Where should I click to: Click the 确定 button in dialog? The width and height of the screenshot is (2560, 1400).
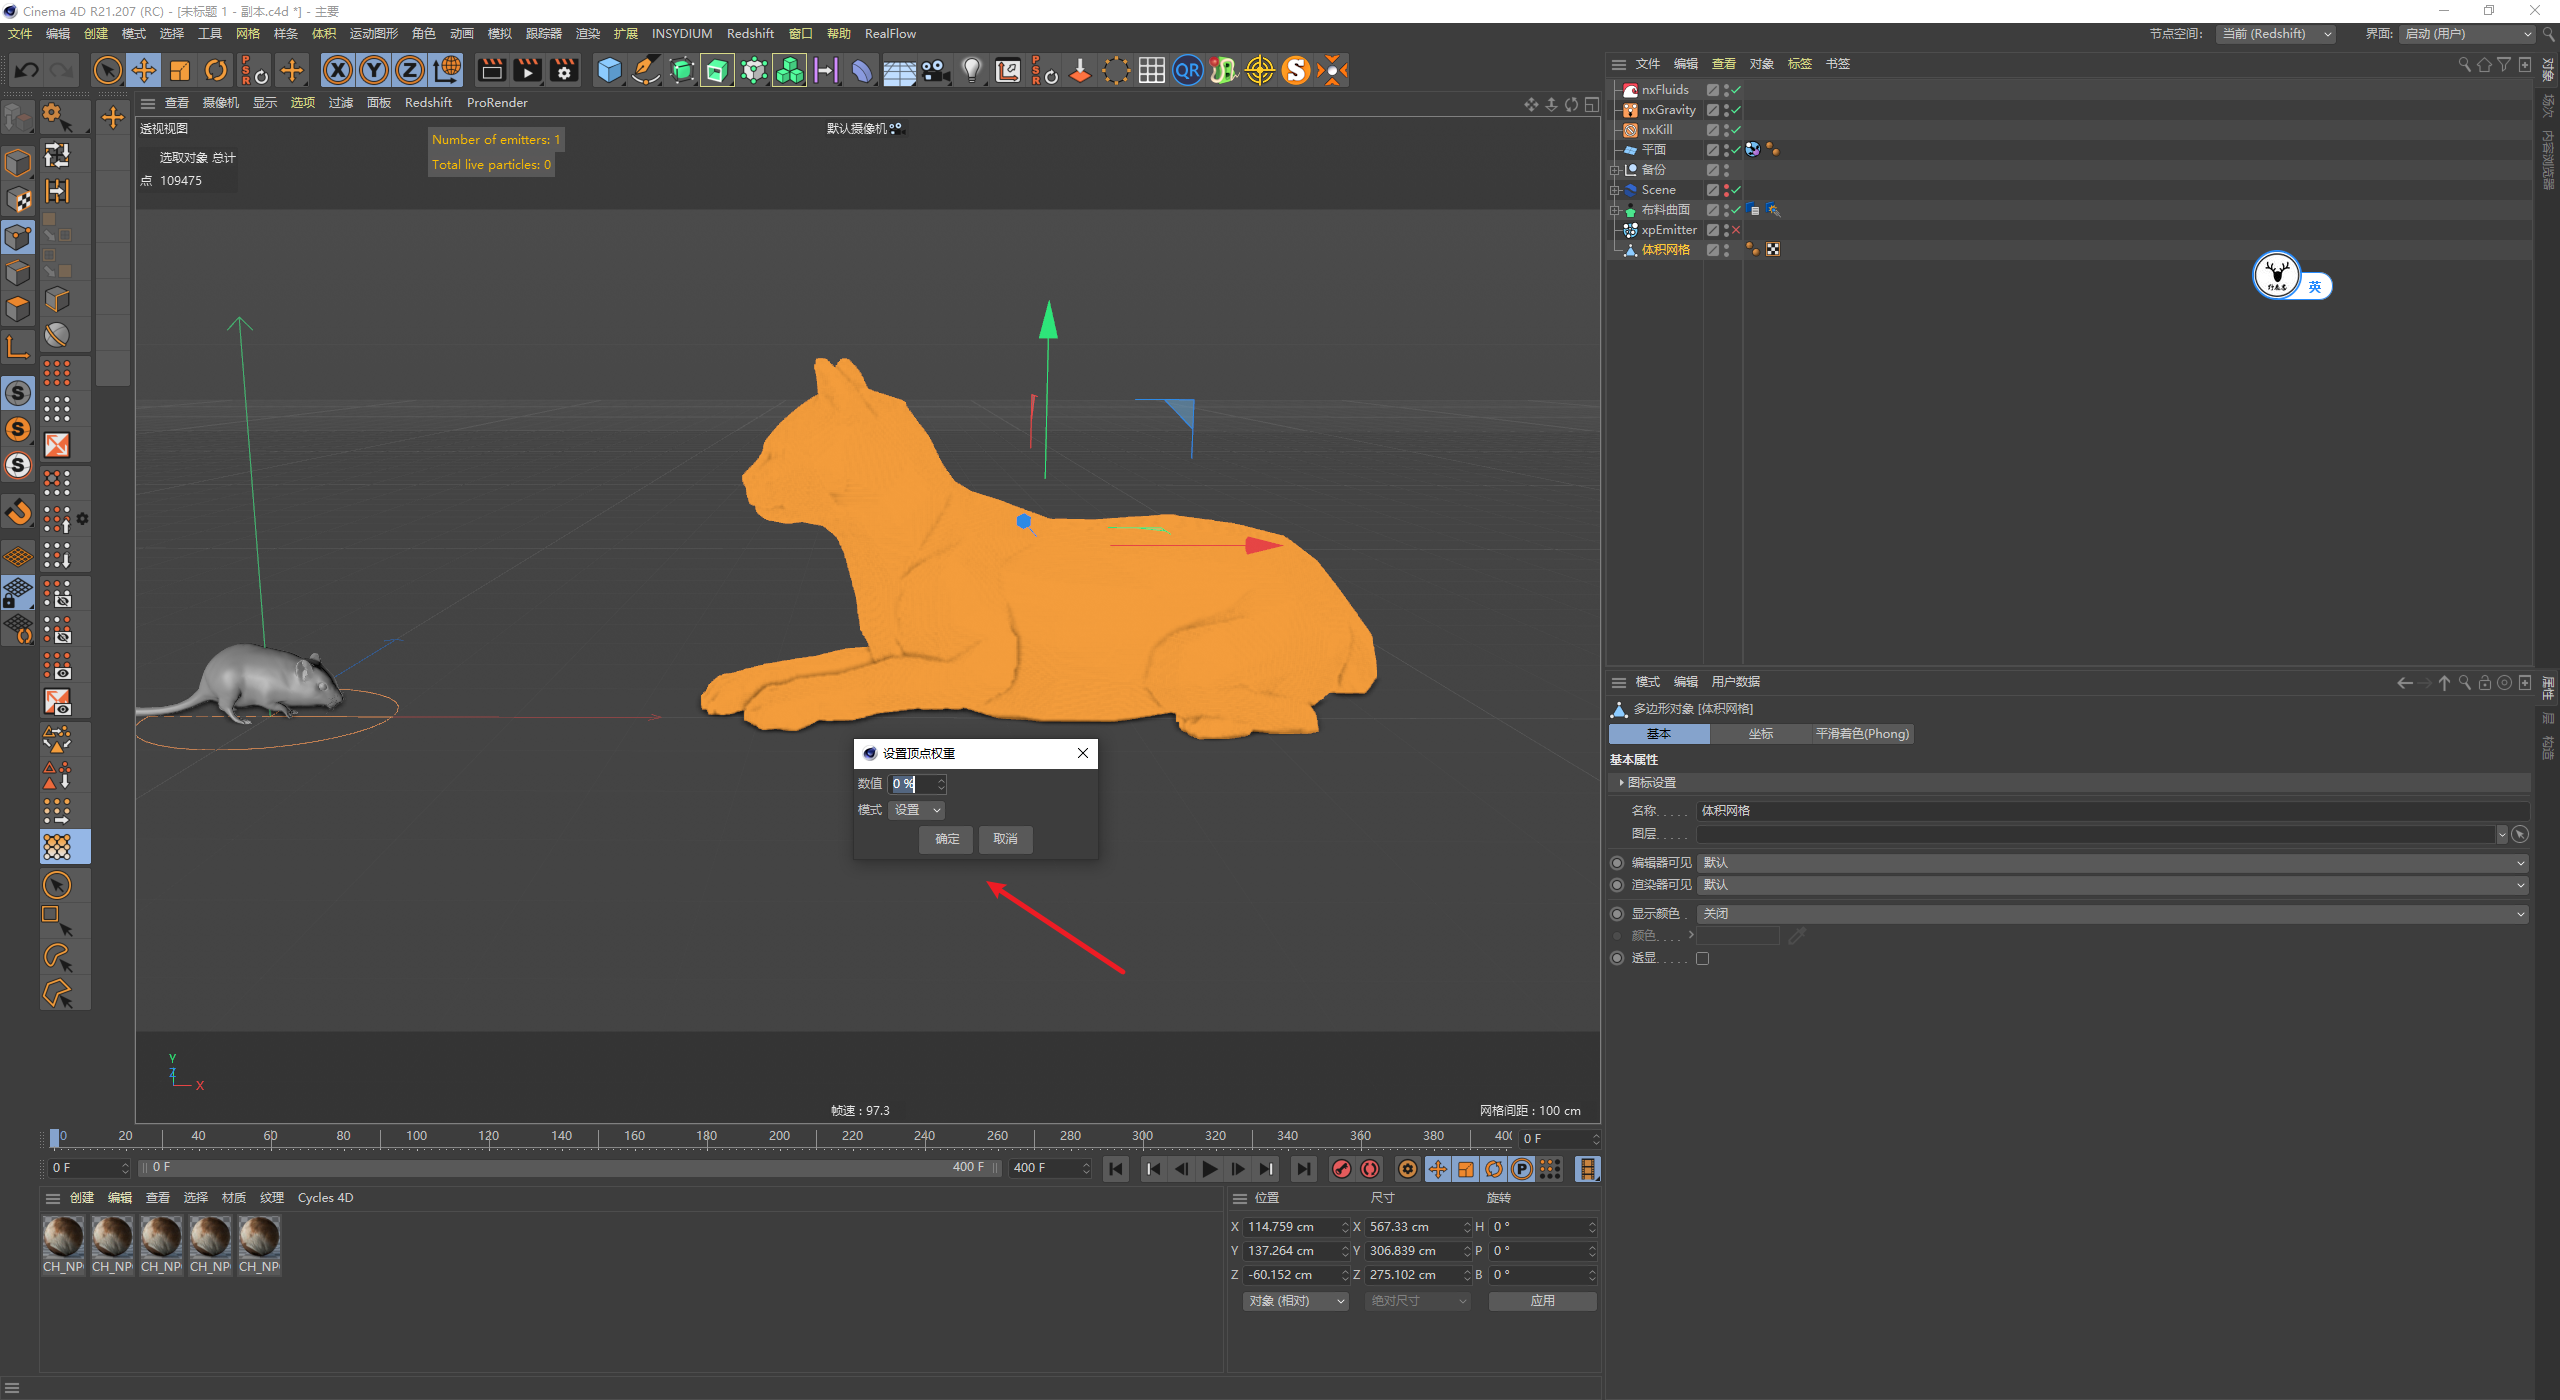(x=946, y=839)
